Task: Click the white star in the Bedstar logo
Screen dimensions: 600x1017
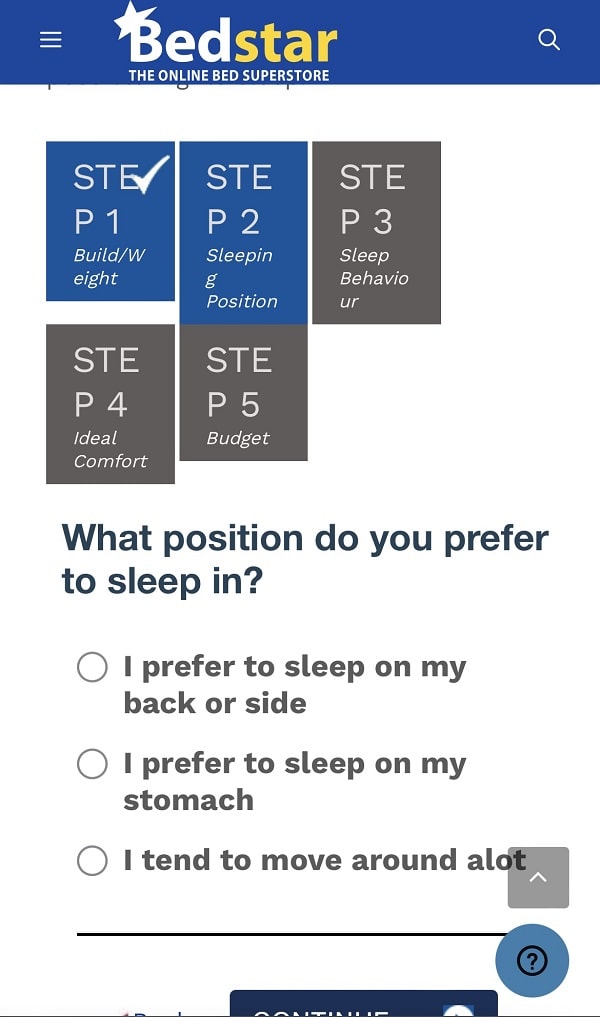Action: [134, 21]
